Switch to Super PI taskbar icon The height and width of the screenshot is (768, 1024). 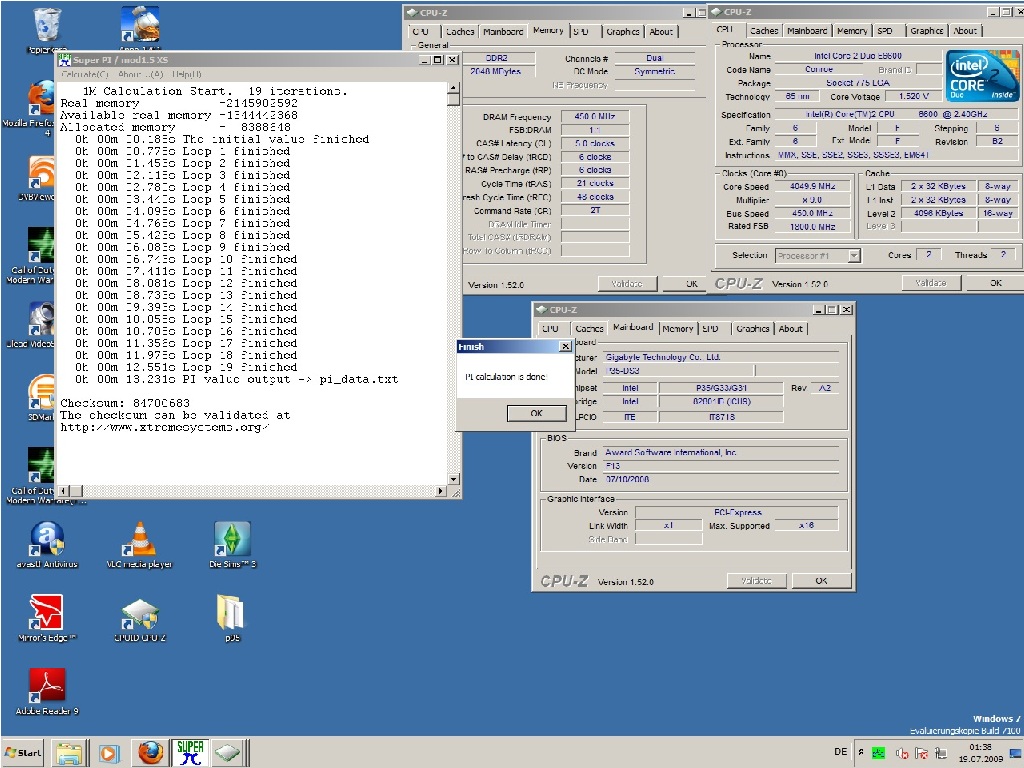pyautogui.click(x=190, y=752)
